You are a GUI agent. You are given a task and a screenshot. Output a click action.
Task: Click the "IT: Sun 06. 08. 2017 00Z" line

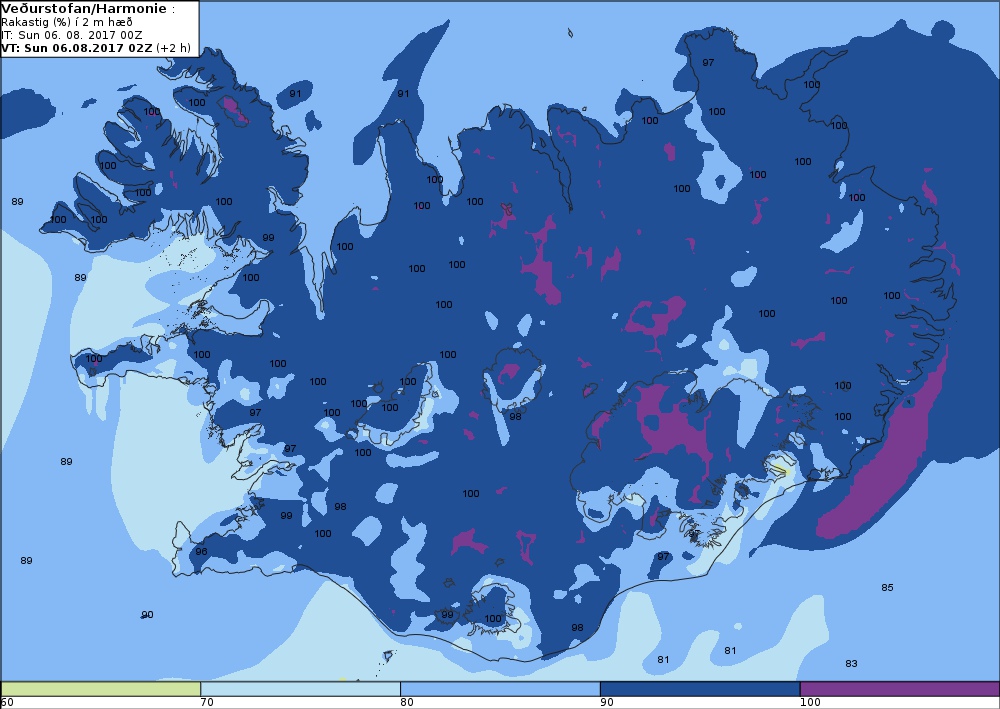coord(71,35)
